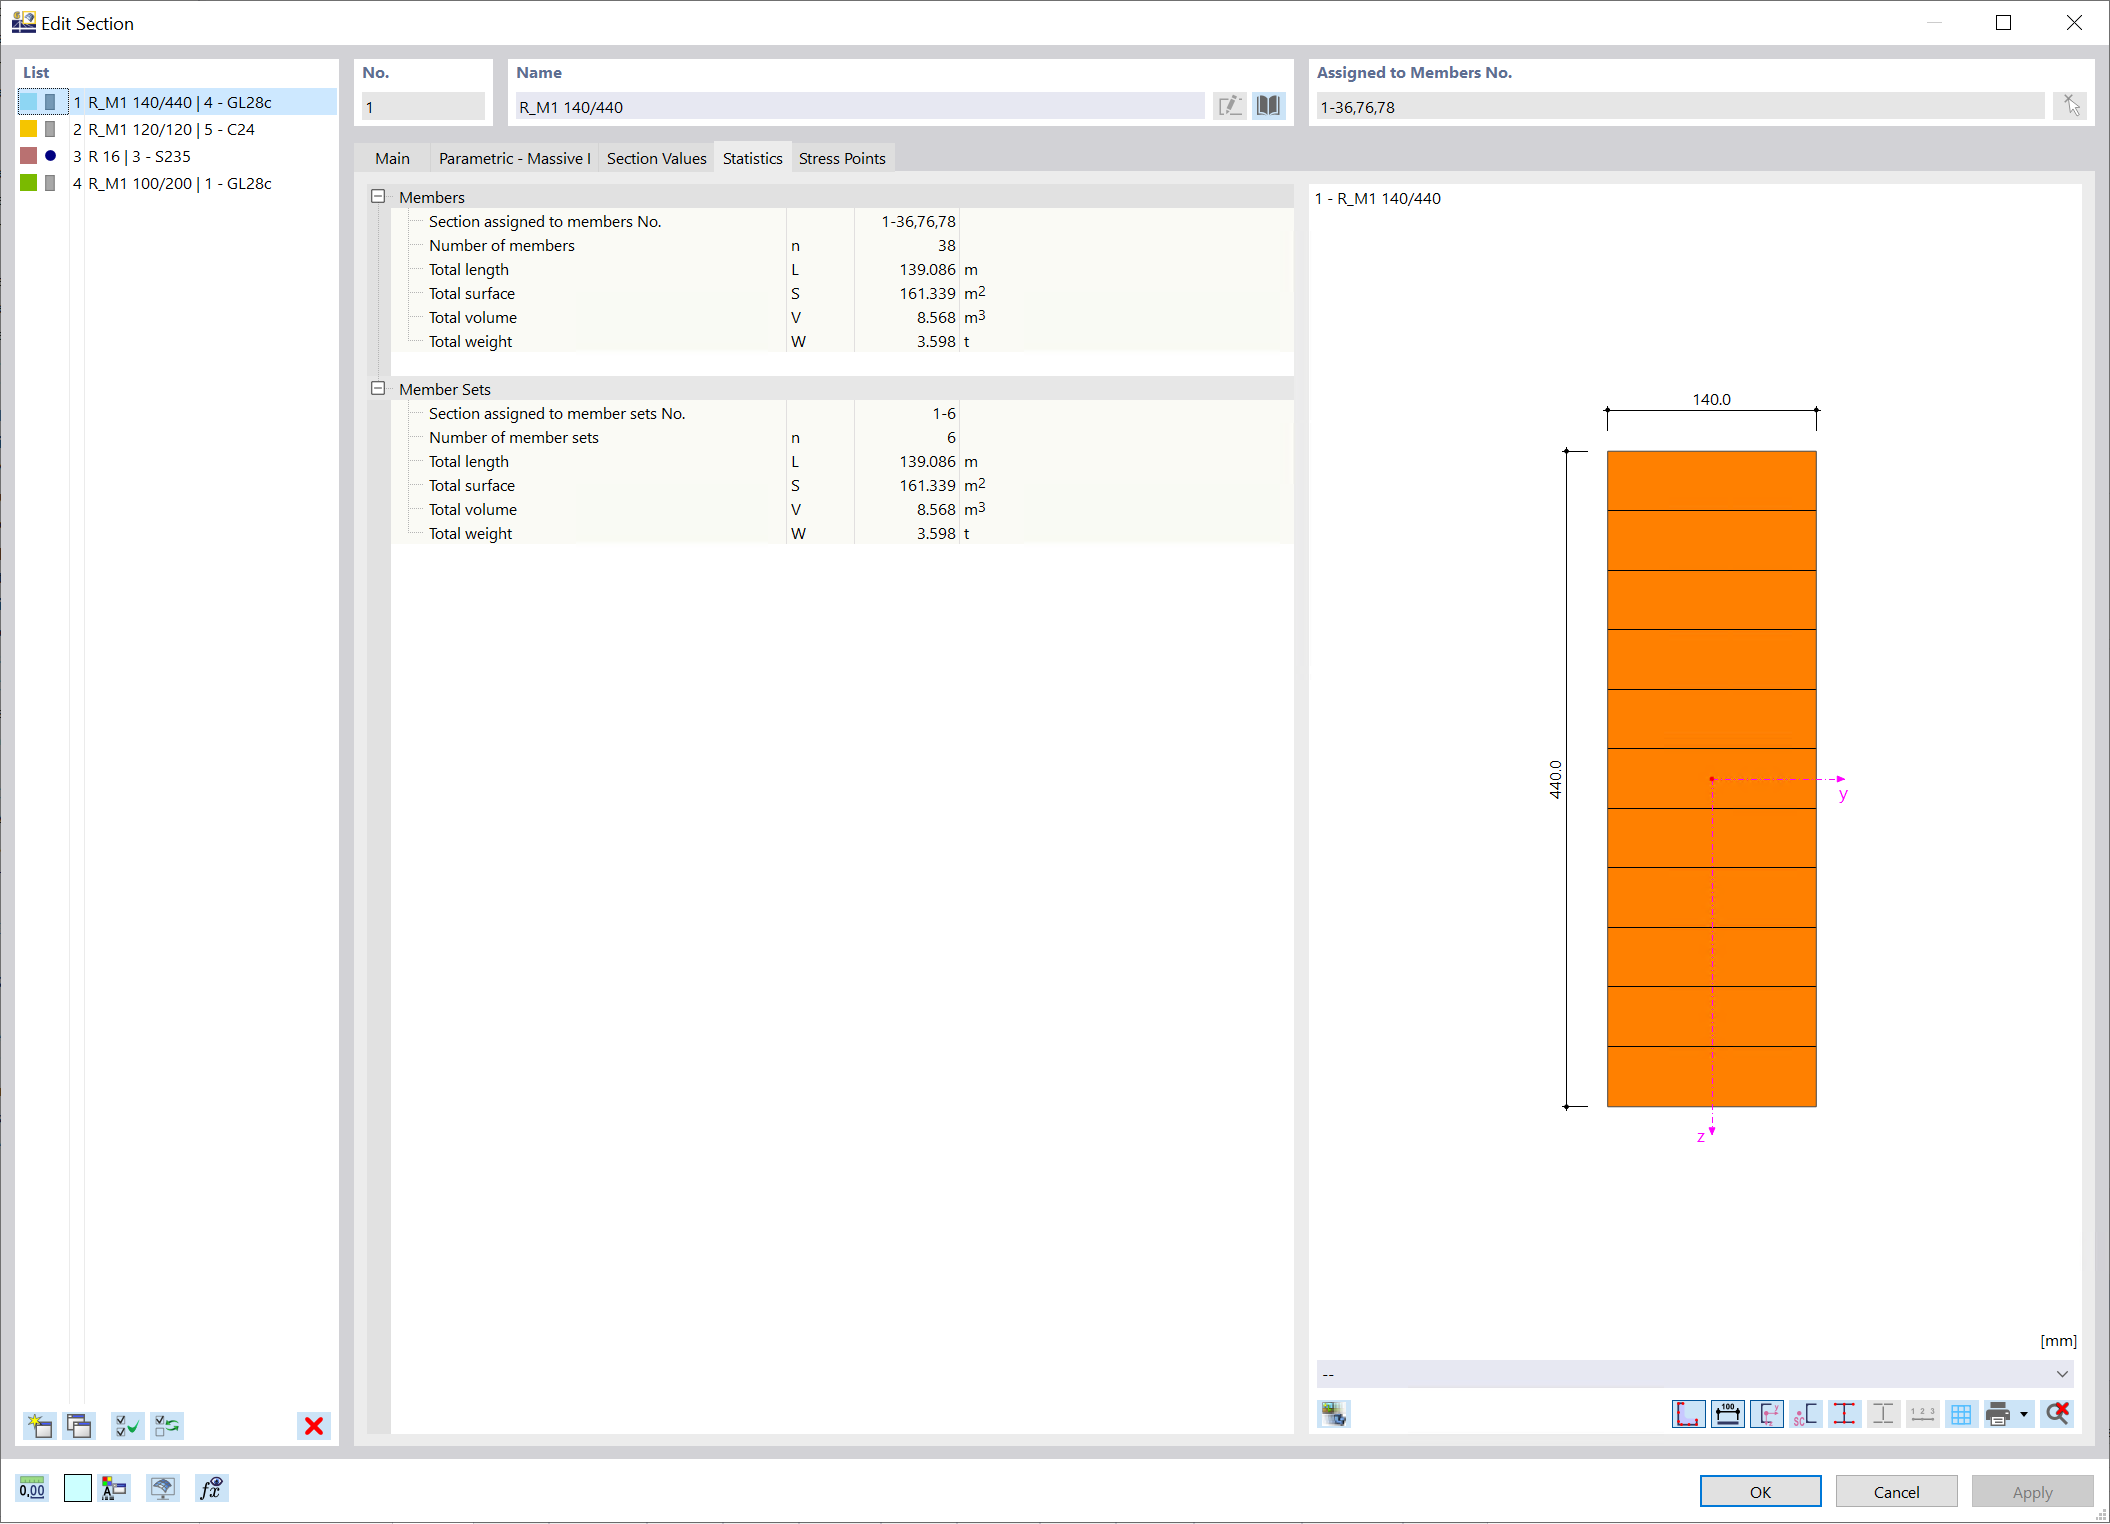Select the Stress Points tab
Screen dimensions: 2110x1524
point(844,159)
